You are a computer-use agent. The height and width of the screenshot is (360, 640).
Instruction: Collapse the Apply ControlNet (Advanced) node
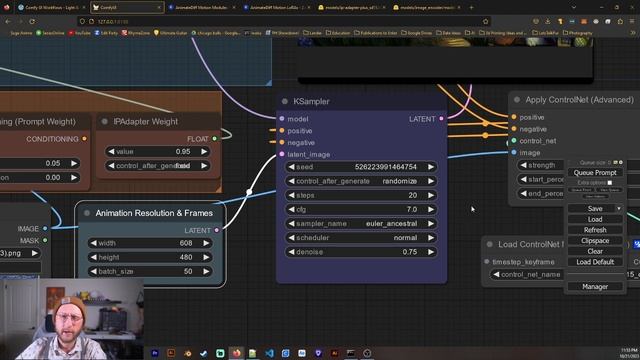point(517,100)
